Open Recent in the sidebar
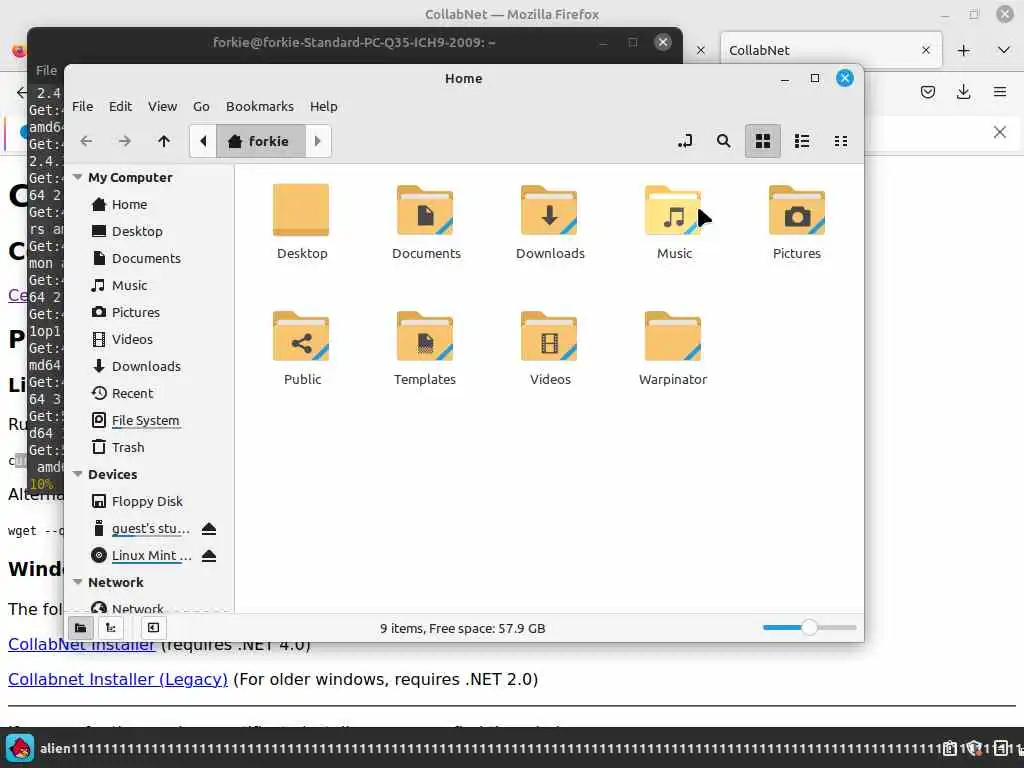The height and width of the screenshot is (768, 1024). pos(132,393)
